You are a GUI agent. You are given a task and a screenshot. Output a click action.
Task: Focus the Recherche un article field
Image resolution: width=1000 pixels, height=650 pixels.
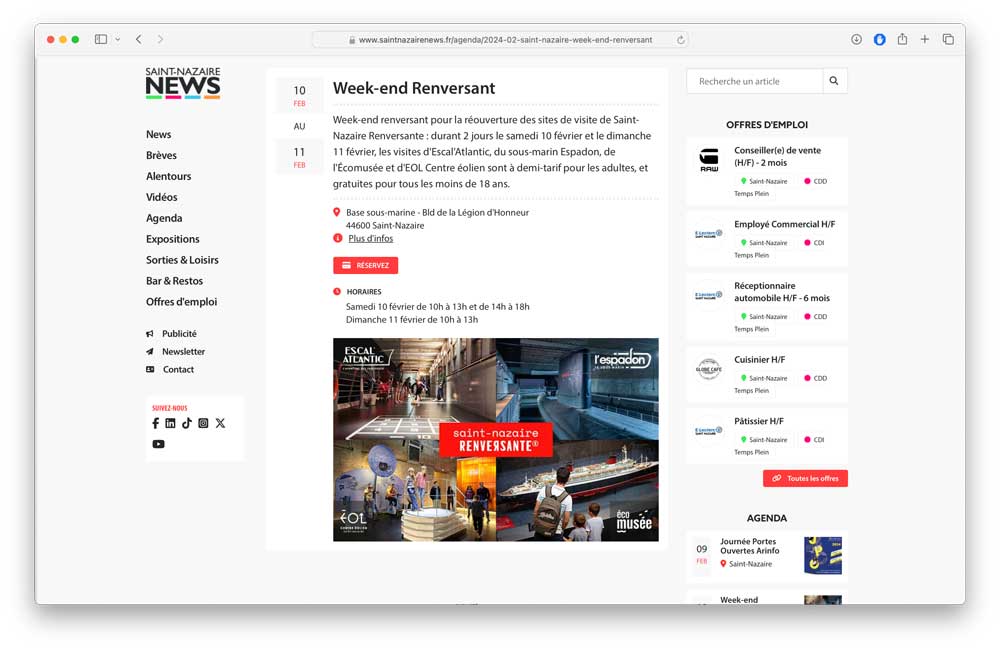point(755,81)
